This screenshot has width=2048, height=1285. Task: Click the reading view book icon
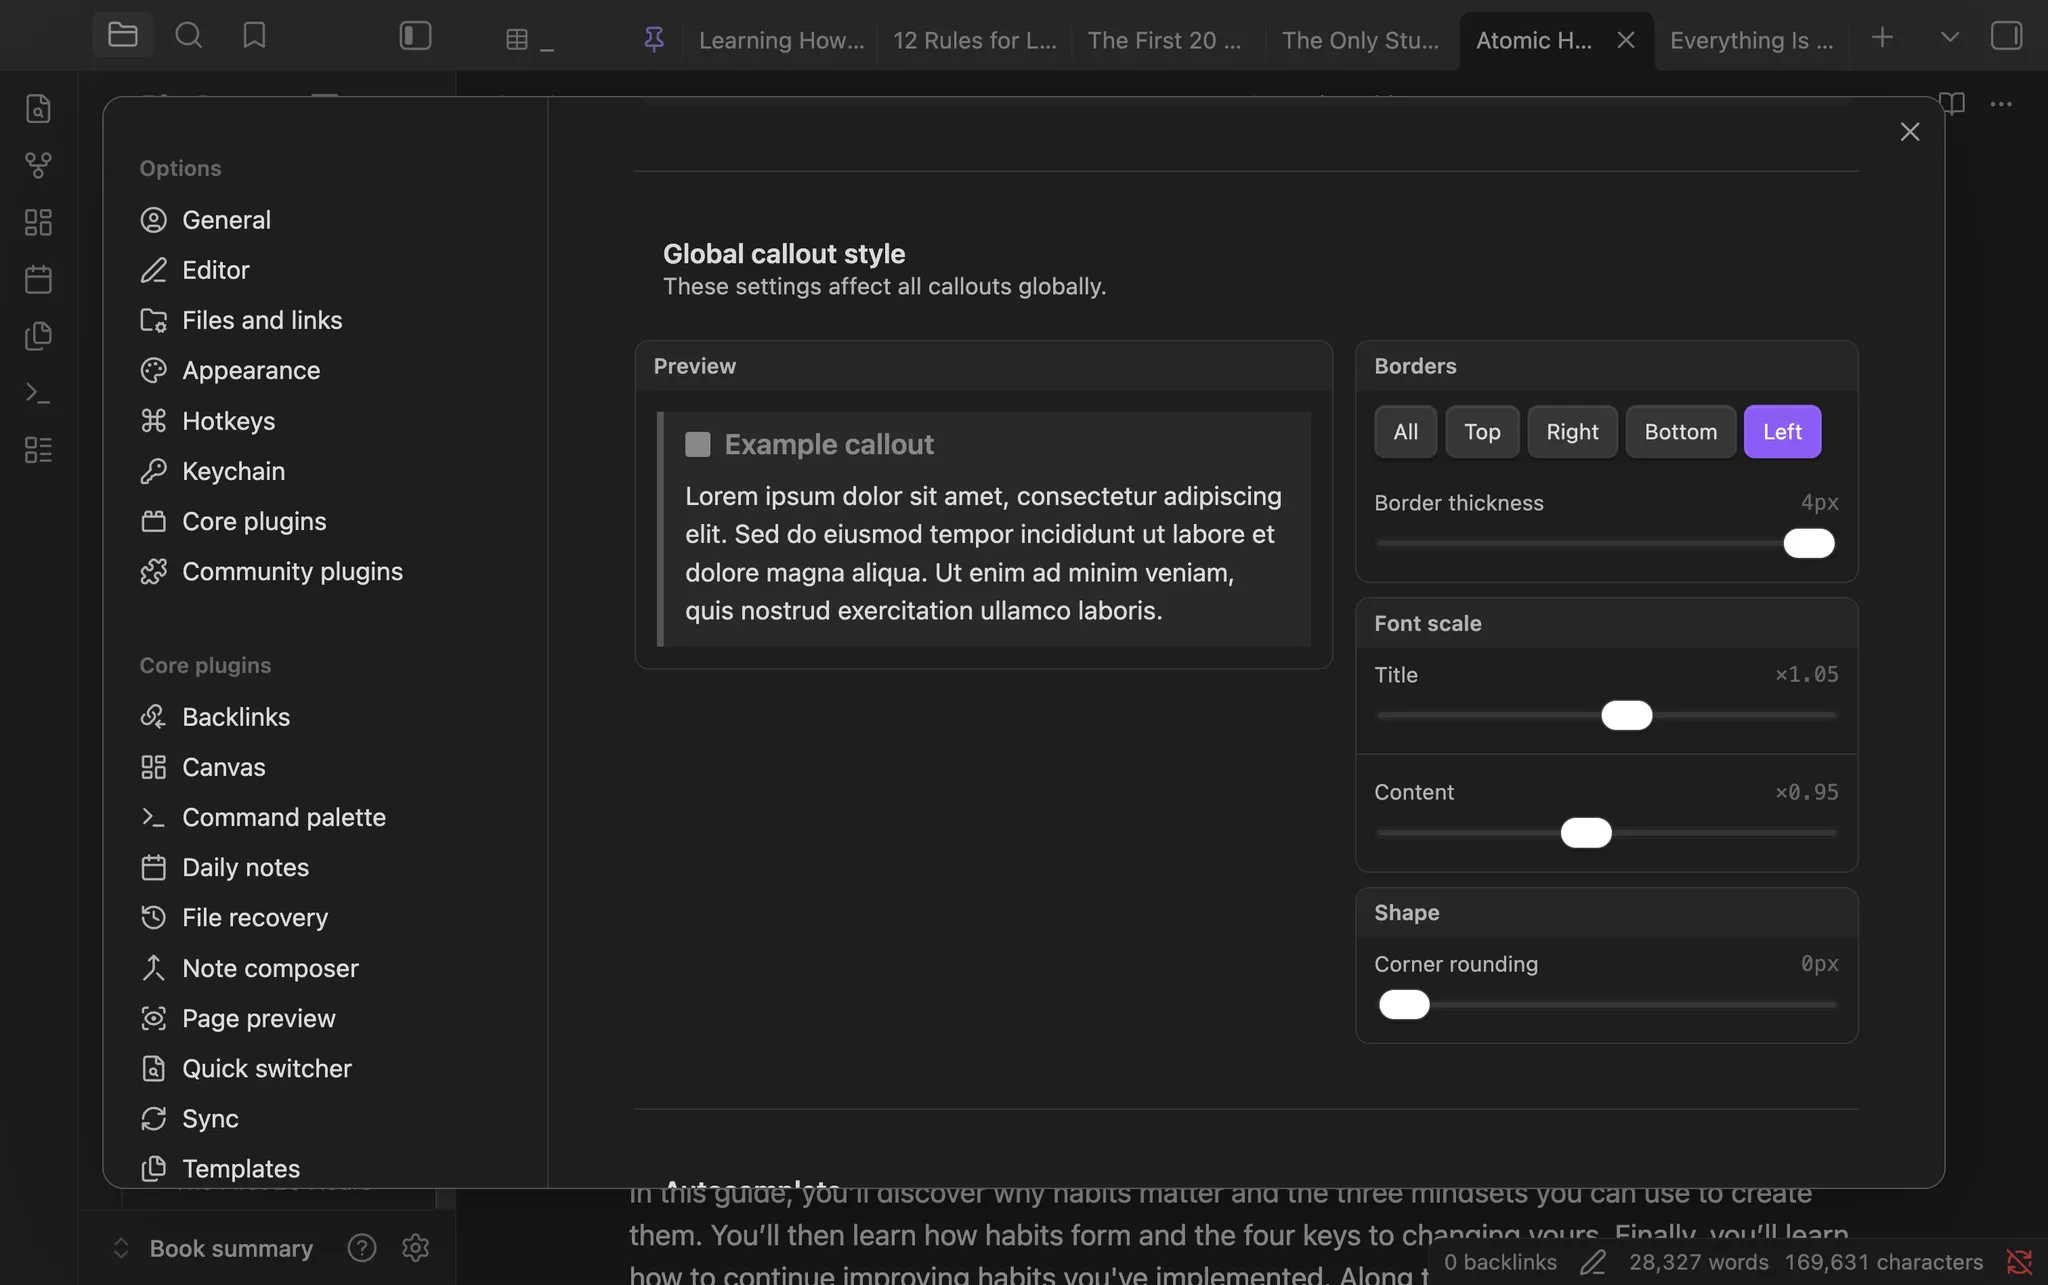point(1952,103)
